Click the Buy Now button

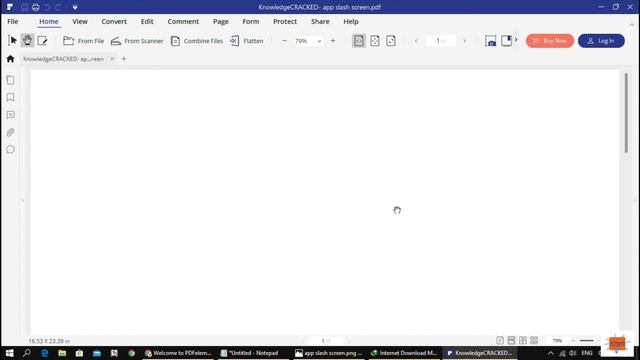(550, 41)
